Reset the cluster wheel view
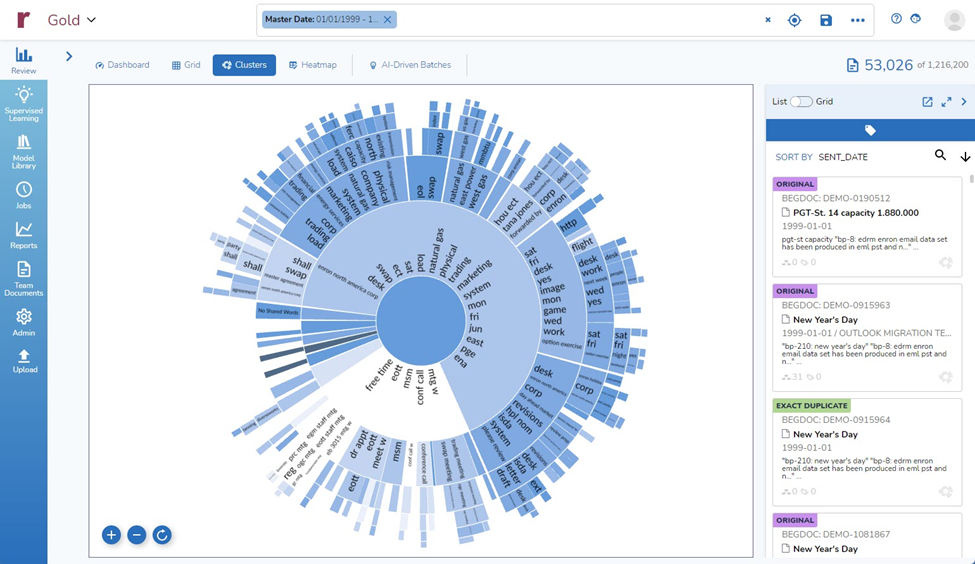The height and width of the screenshot is (564, 975). click(162, 535)
